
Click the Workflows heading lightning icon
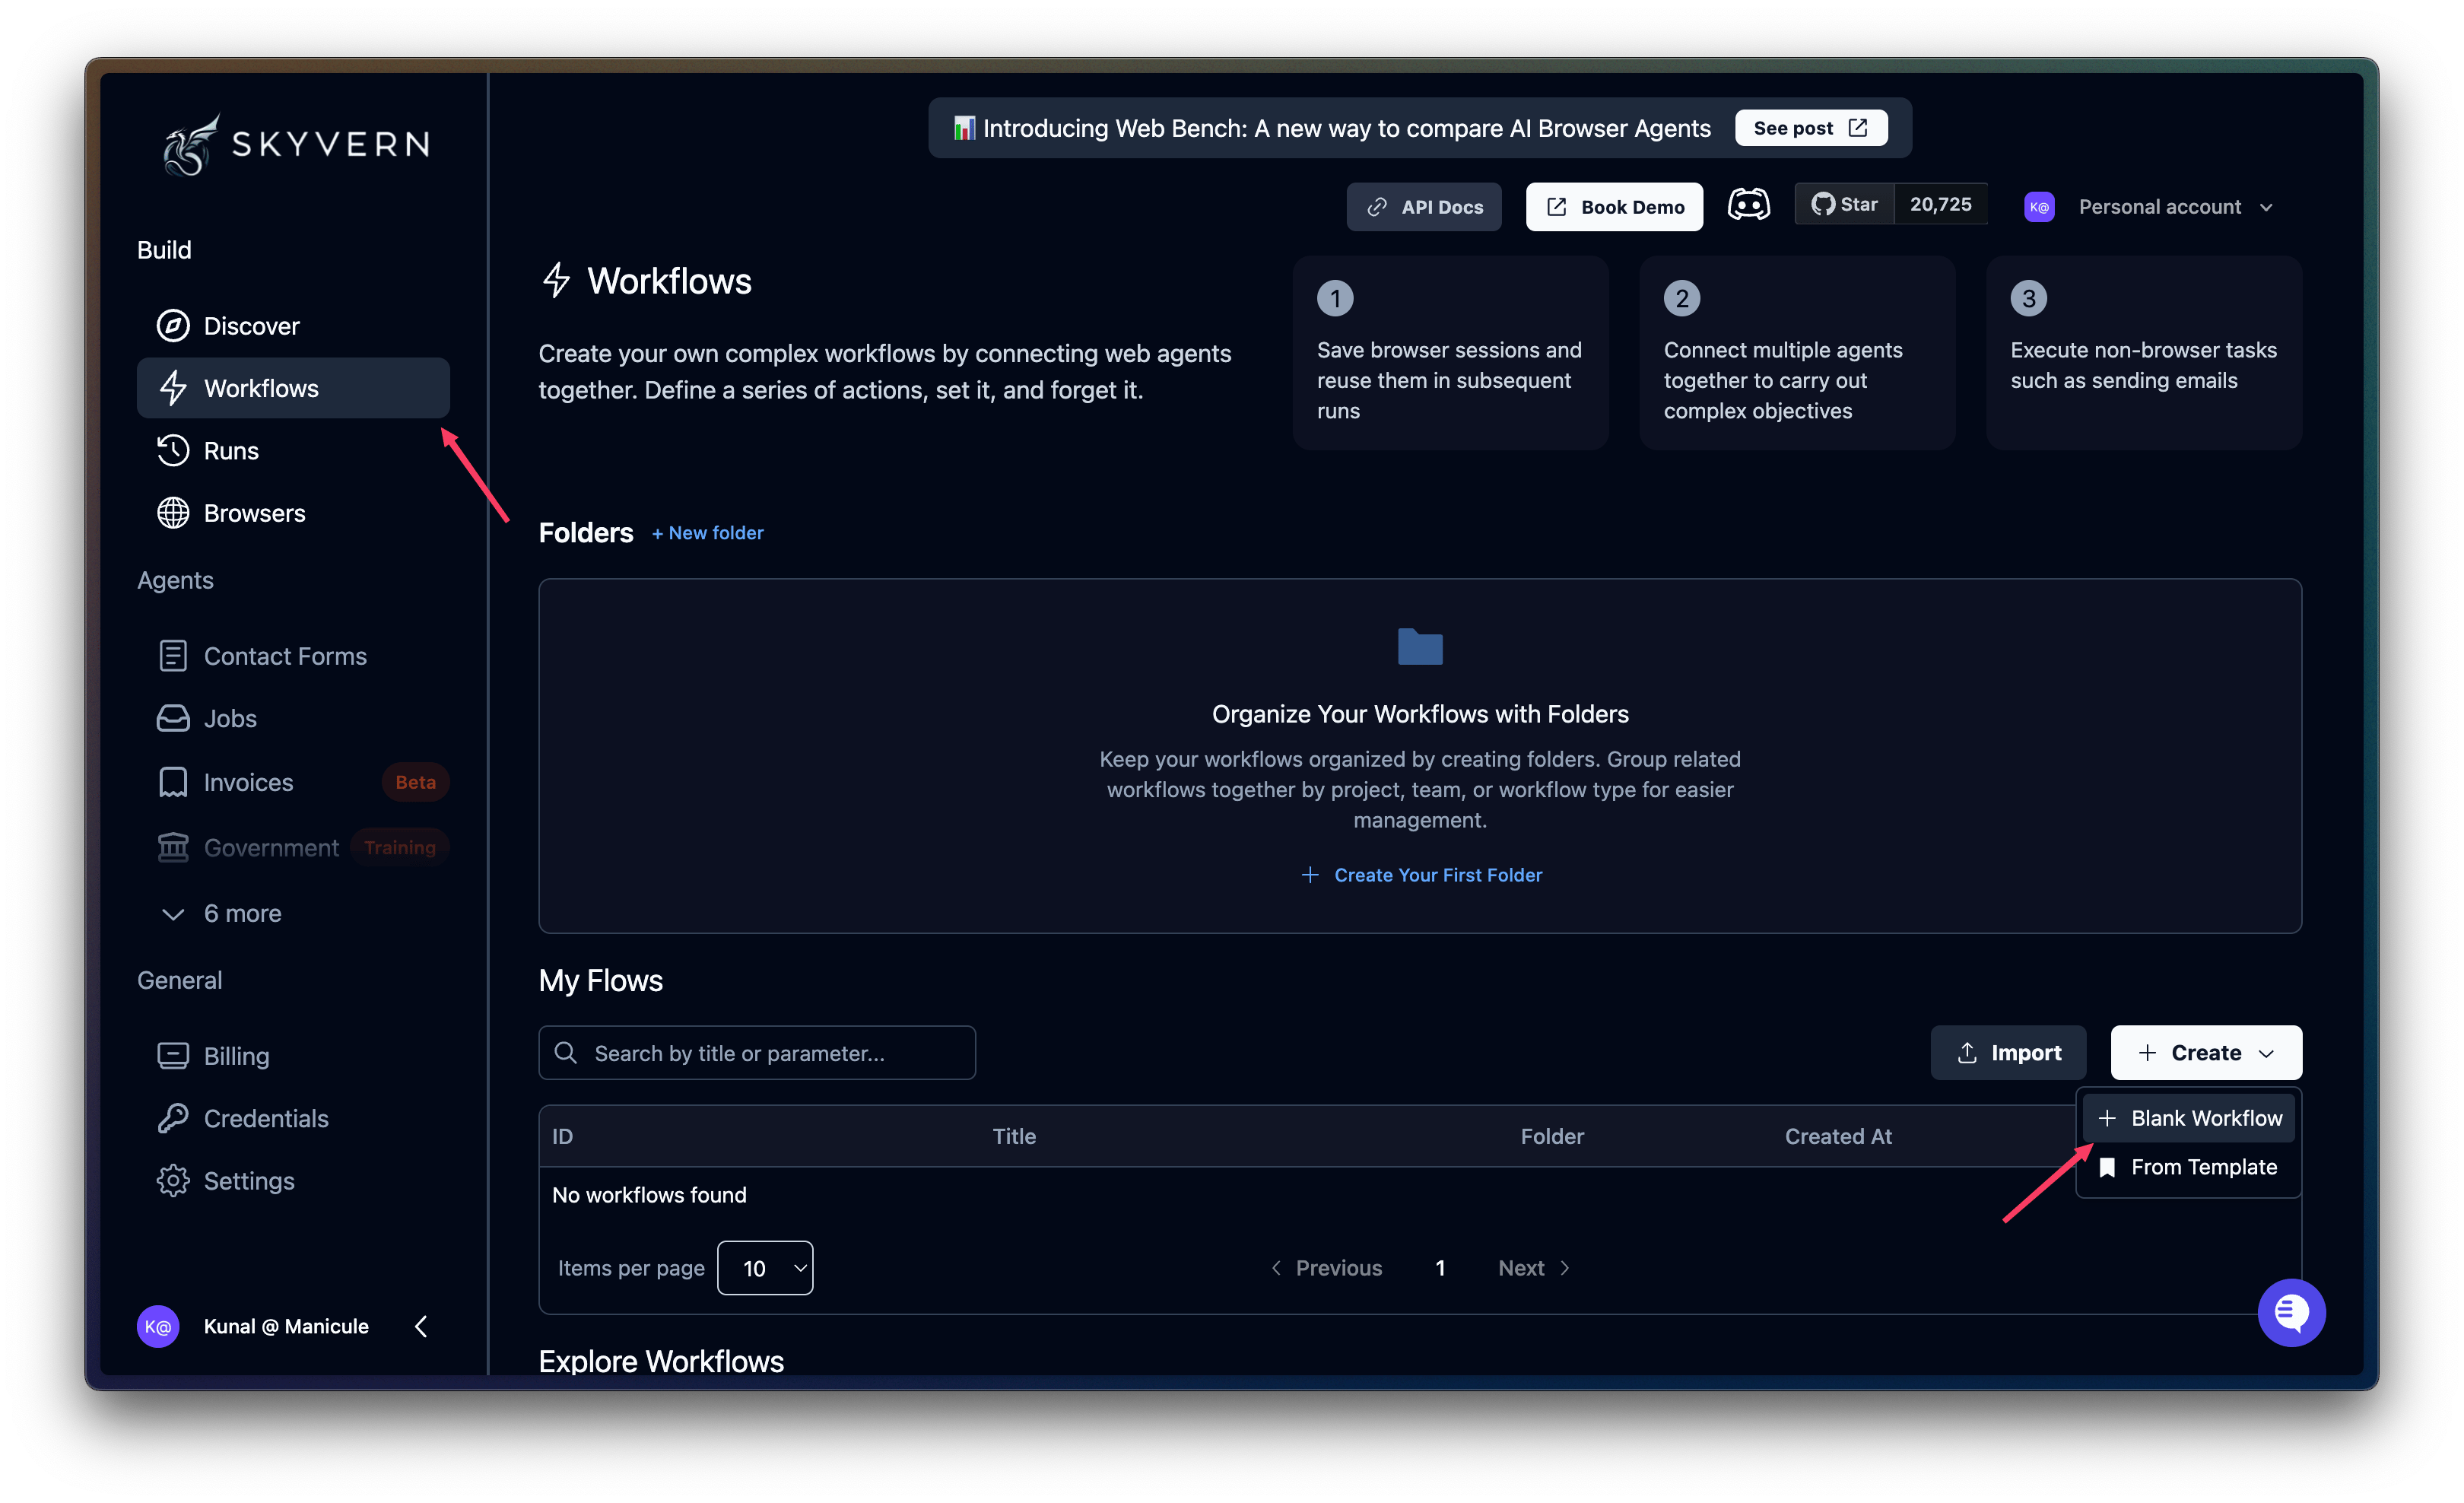(x=556, y=281)
